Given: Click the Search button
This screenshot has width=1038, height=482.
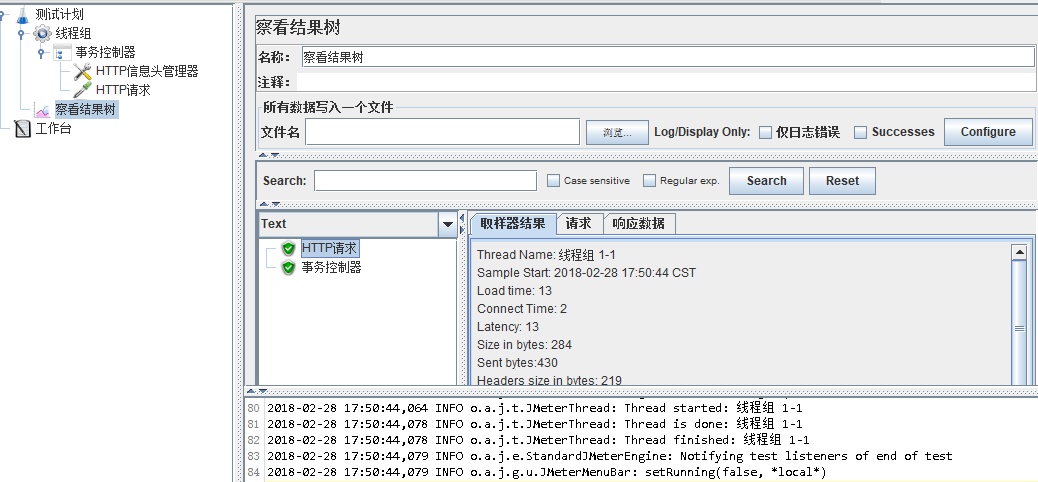Looking at the screenshot, I should [x=767, y=181].
